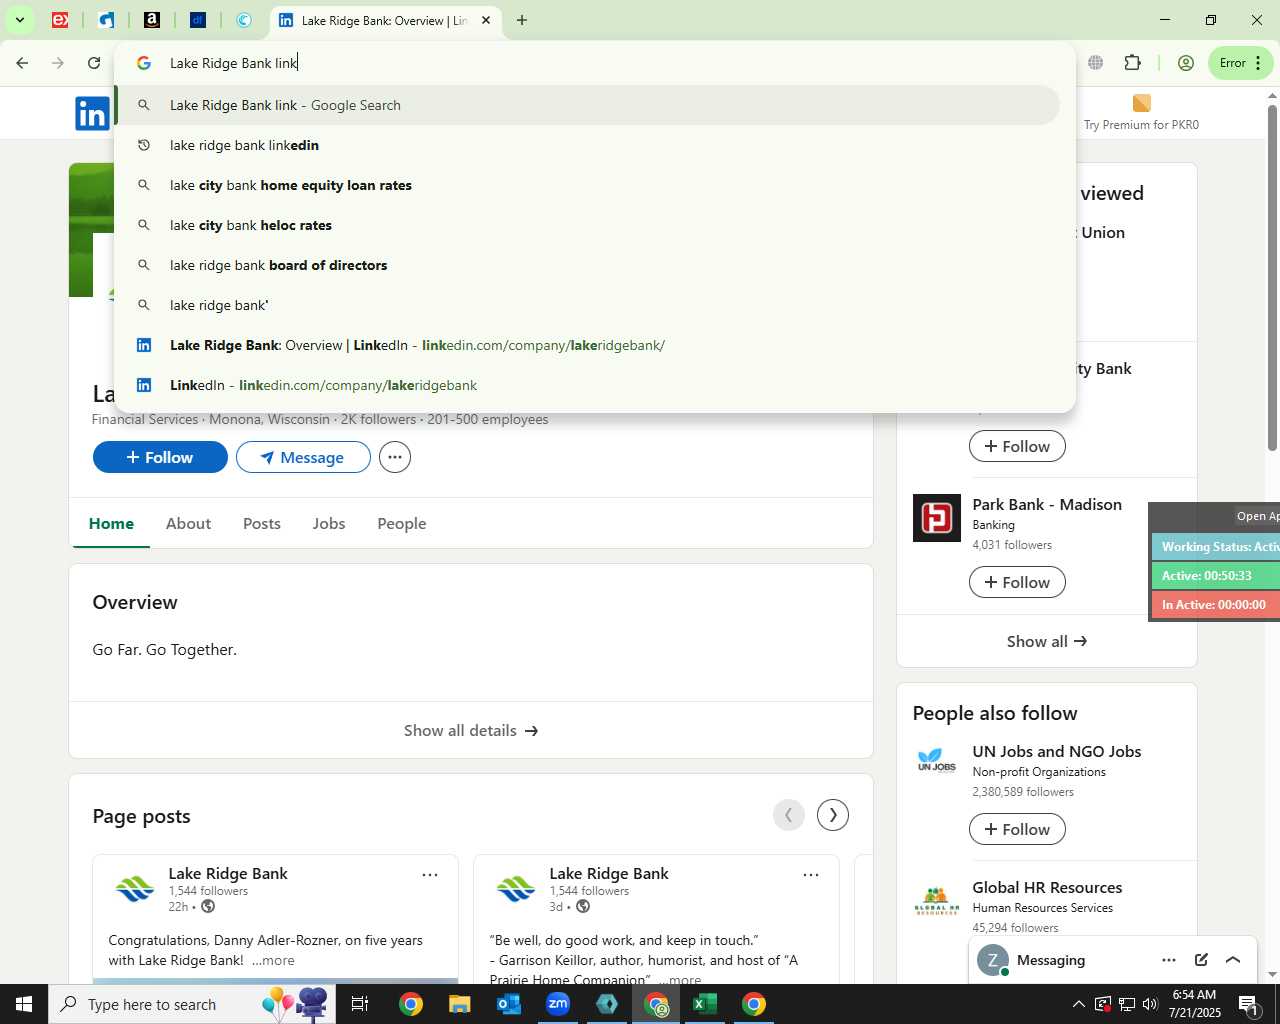Click Lake Ridge Bank logo on 3d post

click(x=515, y=888)
